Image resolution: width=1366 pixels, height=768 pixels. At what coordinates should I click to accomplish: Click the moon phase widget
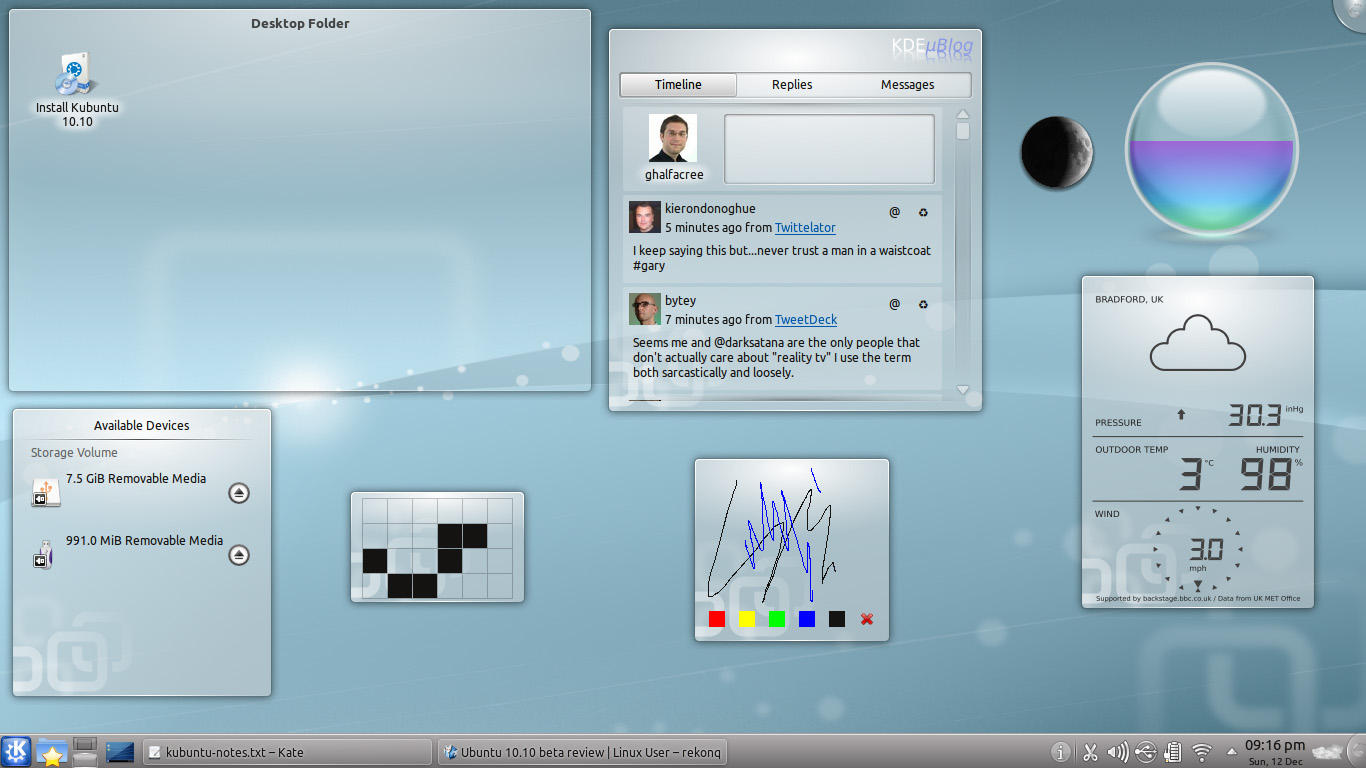(1057, 152)
